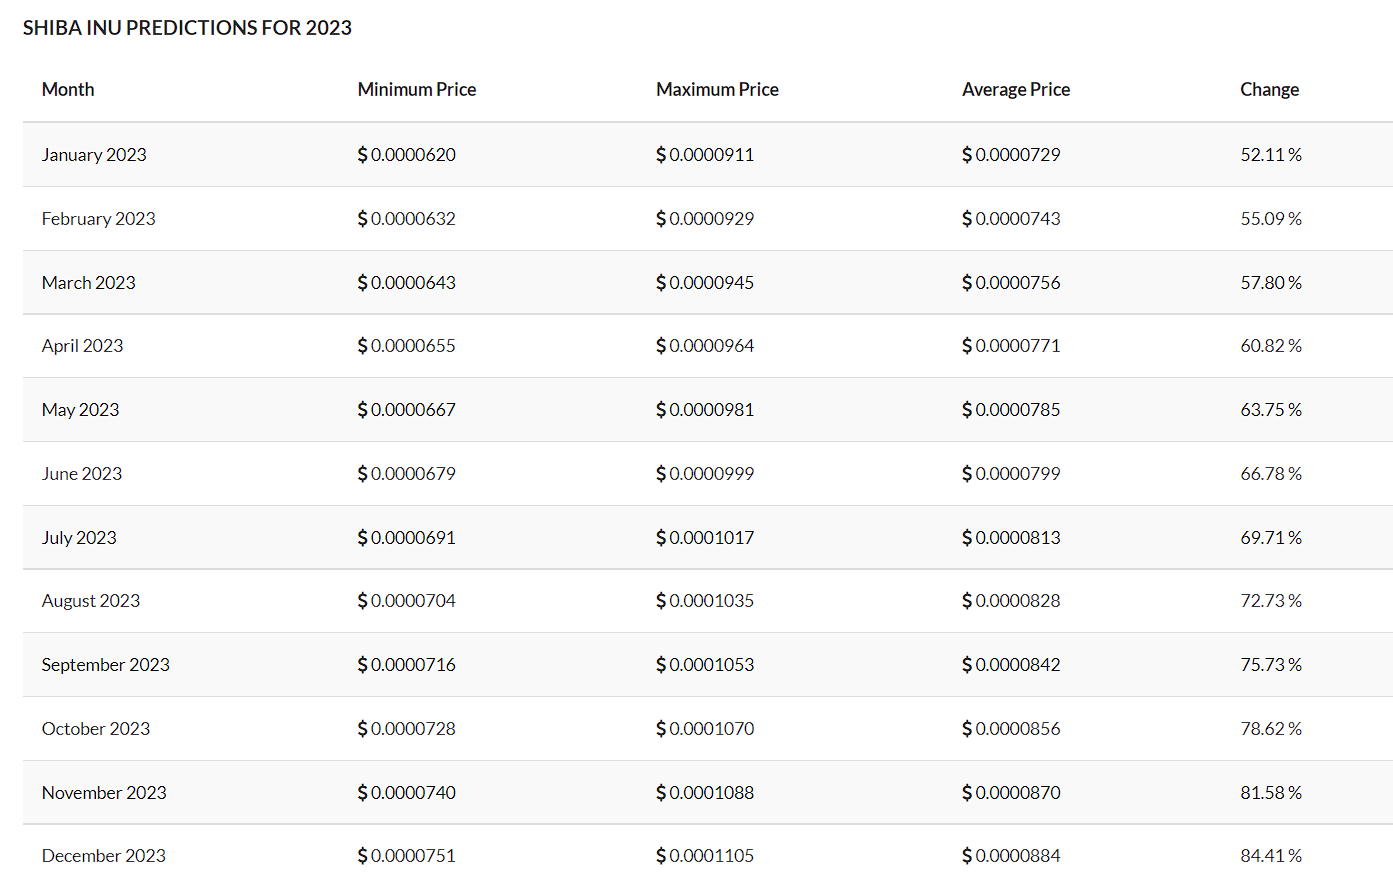Click the 63.75 % change value

(x=1271, y=409)
